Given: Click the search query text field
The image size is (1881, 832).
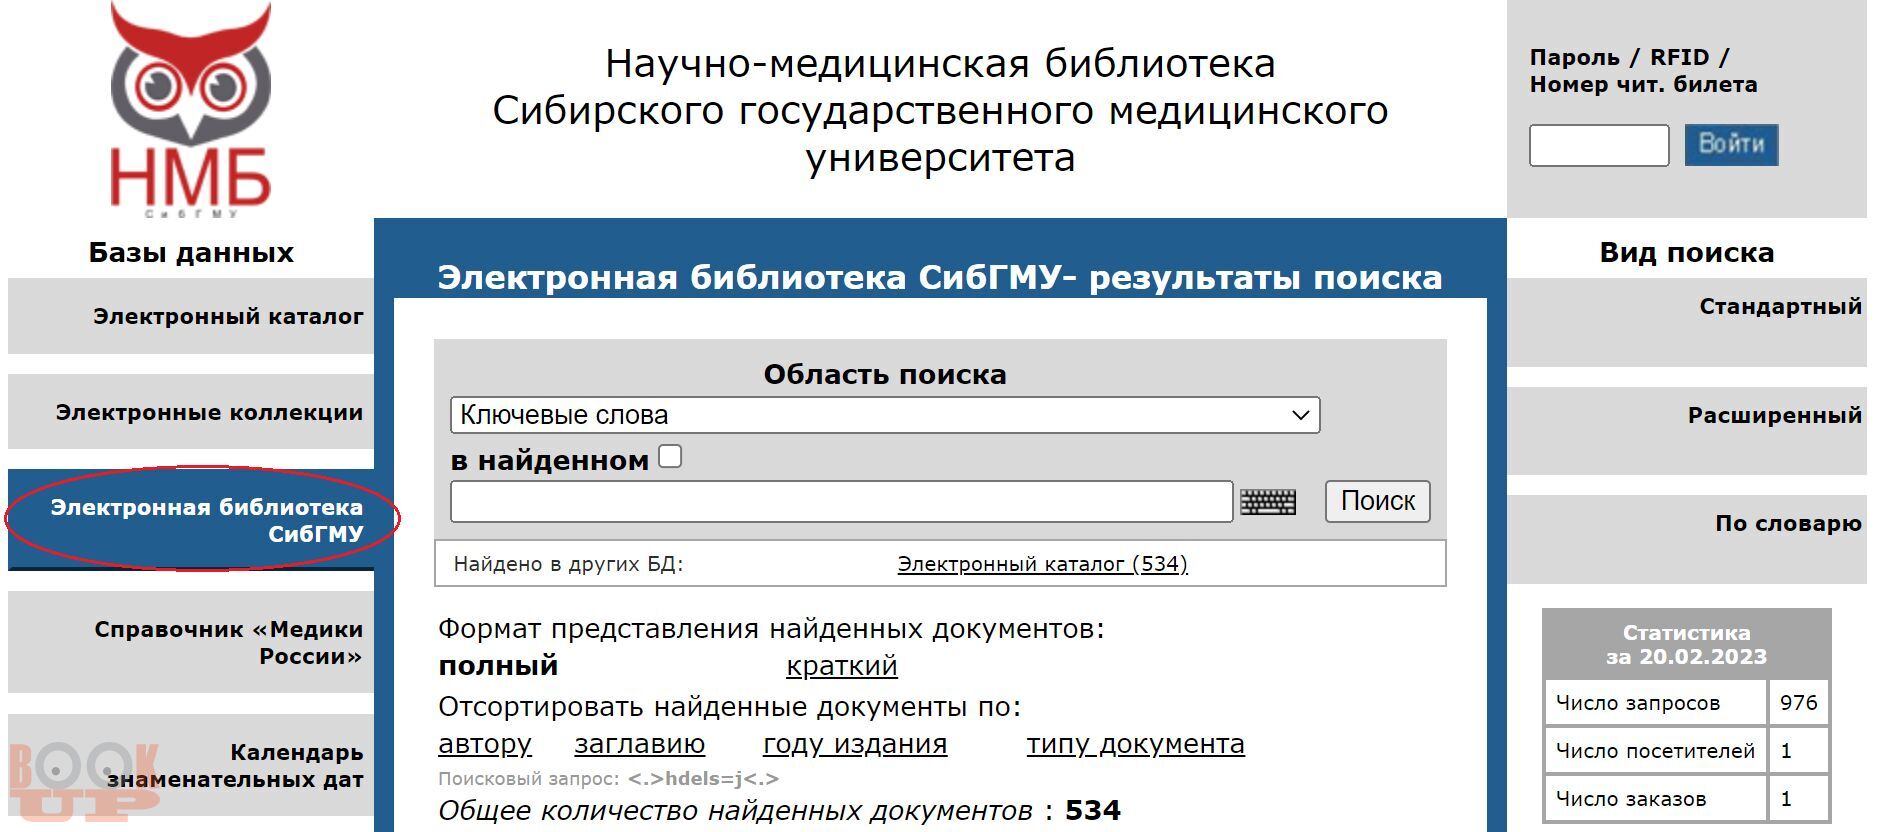Looking at the screenshot, I should [x=840, y=502].
